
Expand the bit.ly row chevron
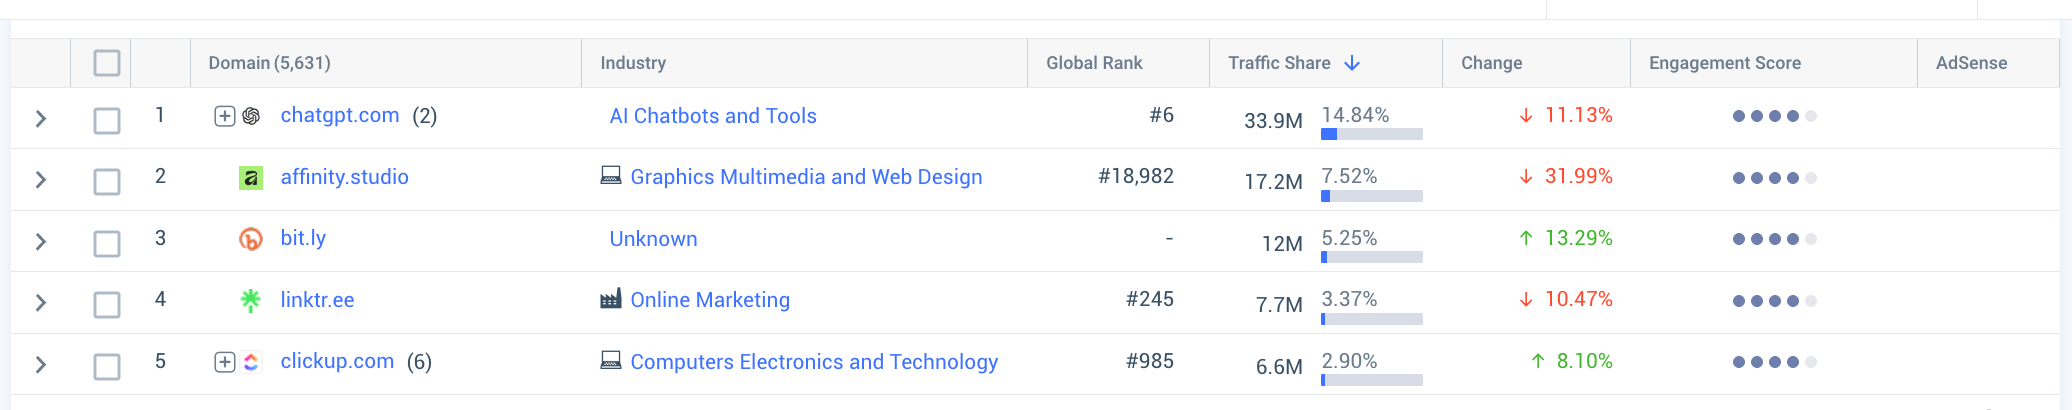(x=41, y=242)
